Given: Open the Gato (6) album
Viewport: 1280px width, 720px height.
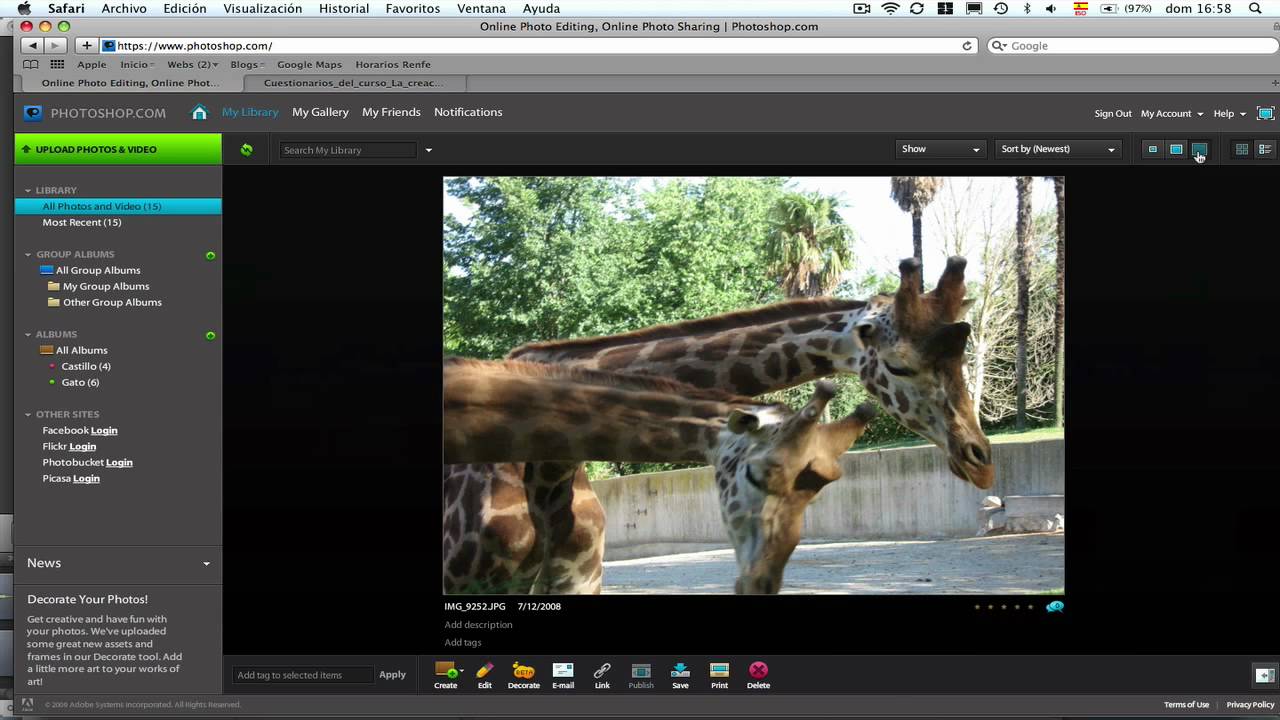Looking at the screenshot, I should point(80,382).
